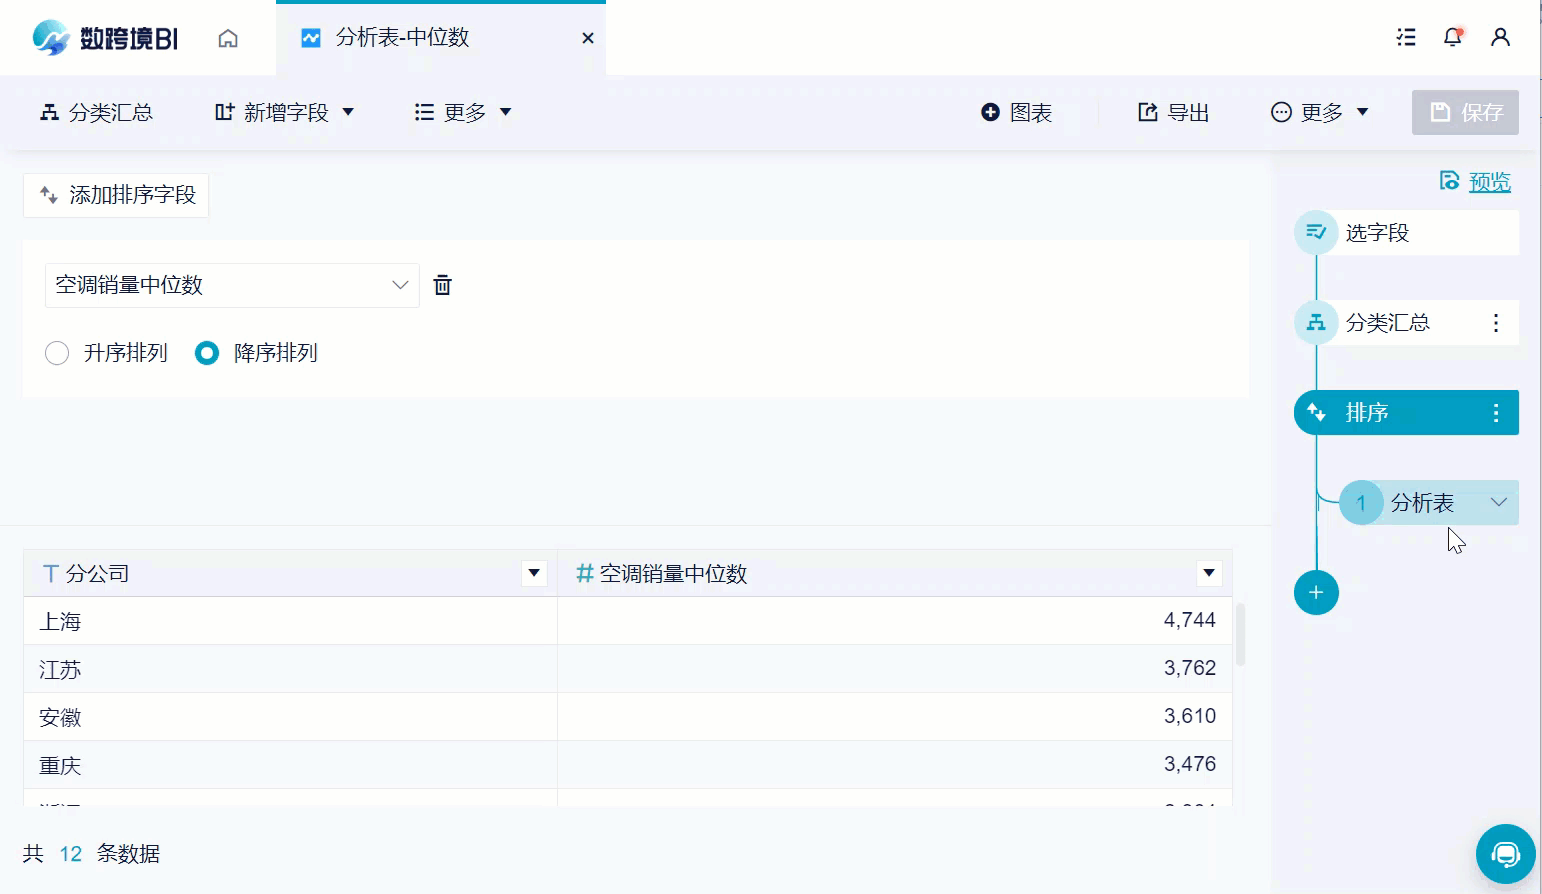Screen dimensions: 1542x894
Task: Select 重庆 table cell
Action: pos(290,765)
